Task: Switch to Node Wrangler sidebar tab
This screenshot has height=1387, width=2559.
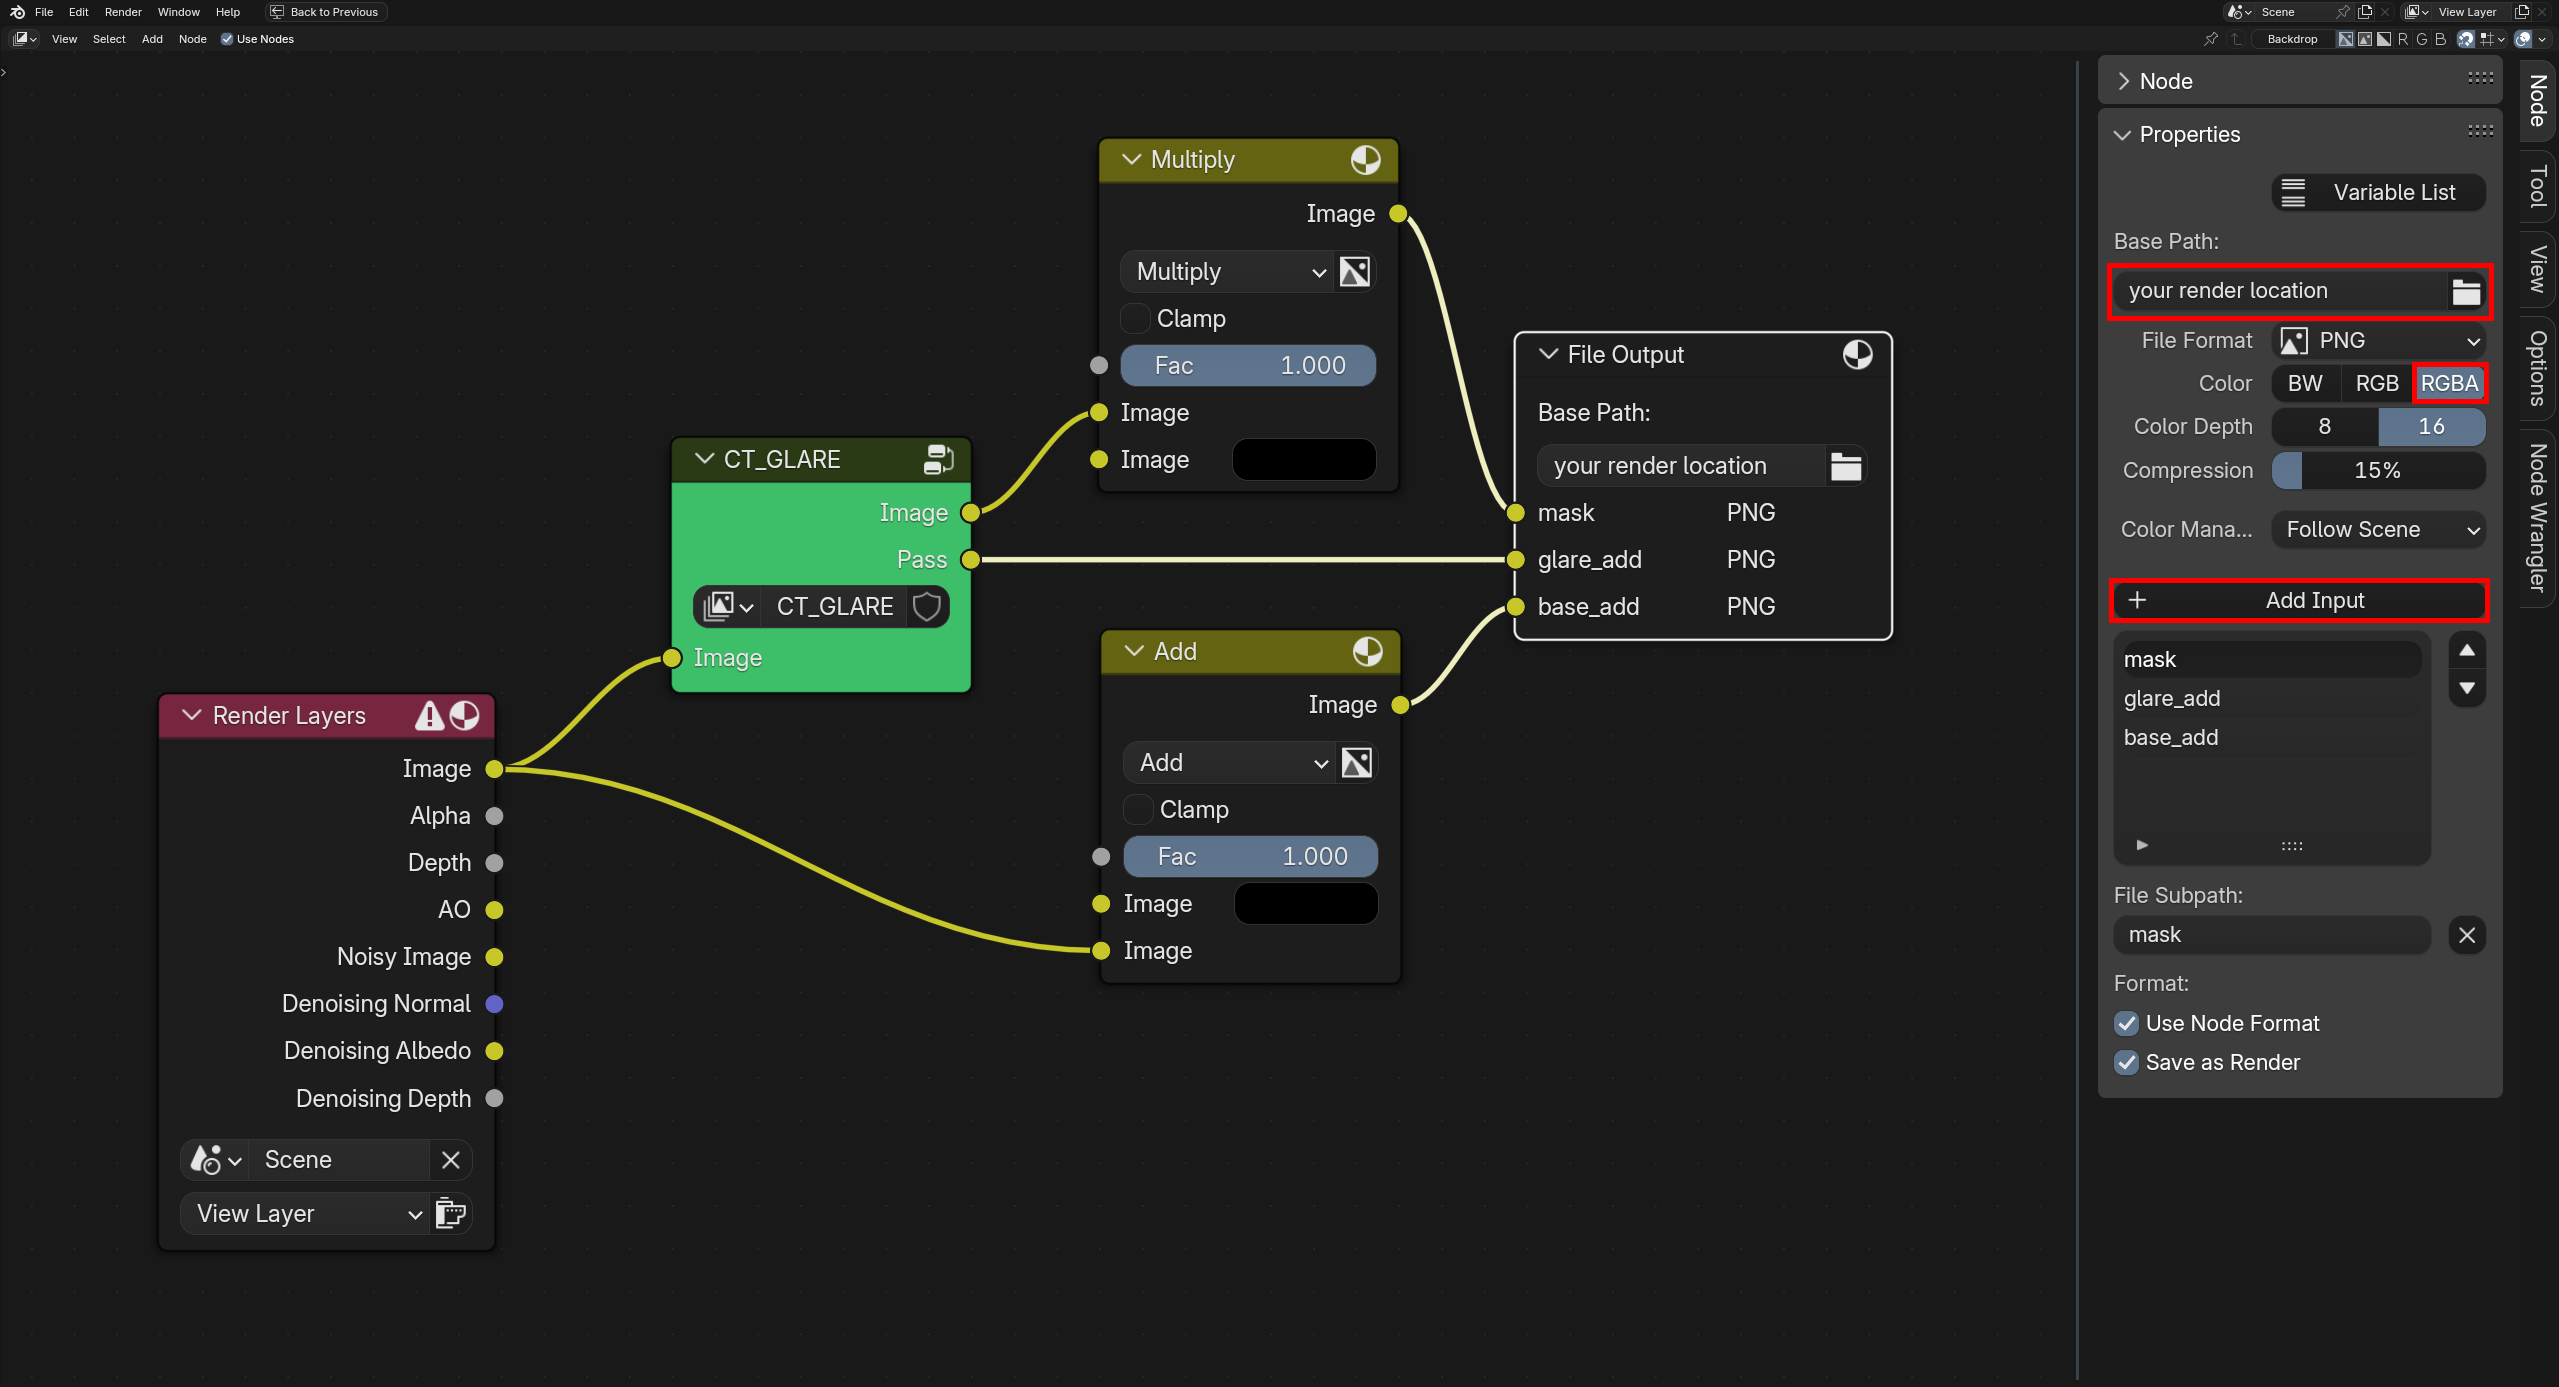Action: tap(2538, 517)
